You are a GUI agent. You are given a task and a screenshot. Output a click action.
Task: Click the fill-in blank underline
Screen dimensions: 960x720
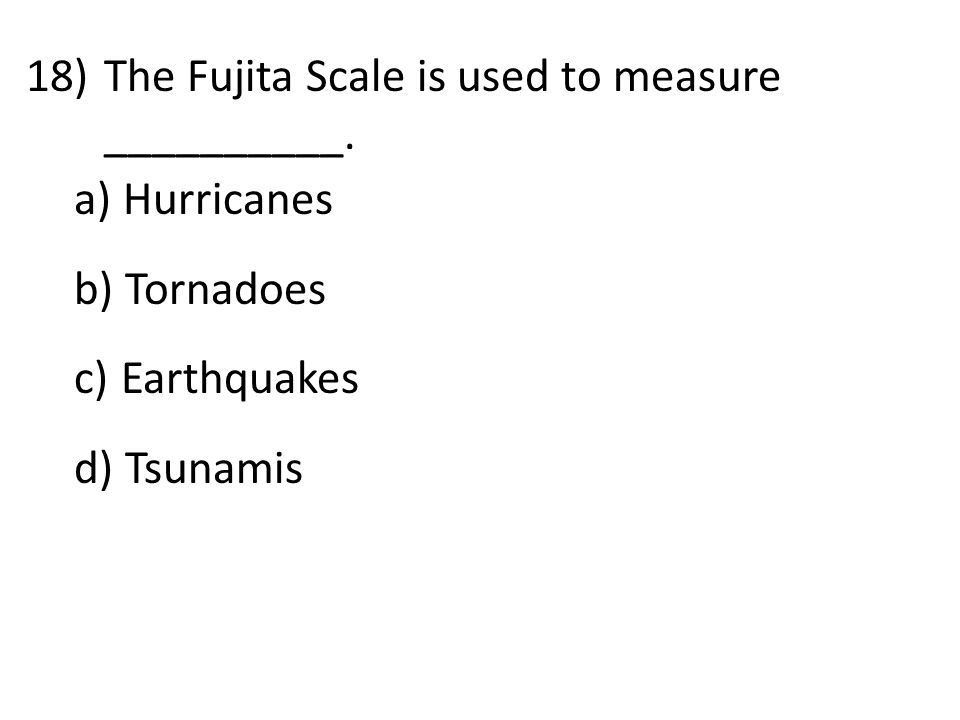click(x=223, y=156)
